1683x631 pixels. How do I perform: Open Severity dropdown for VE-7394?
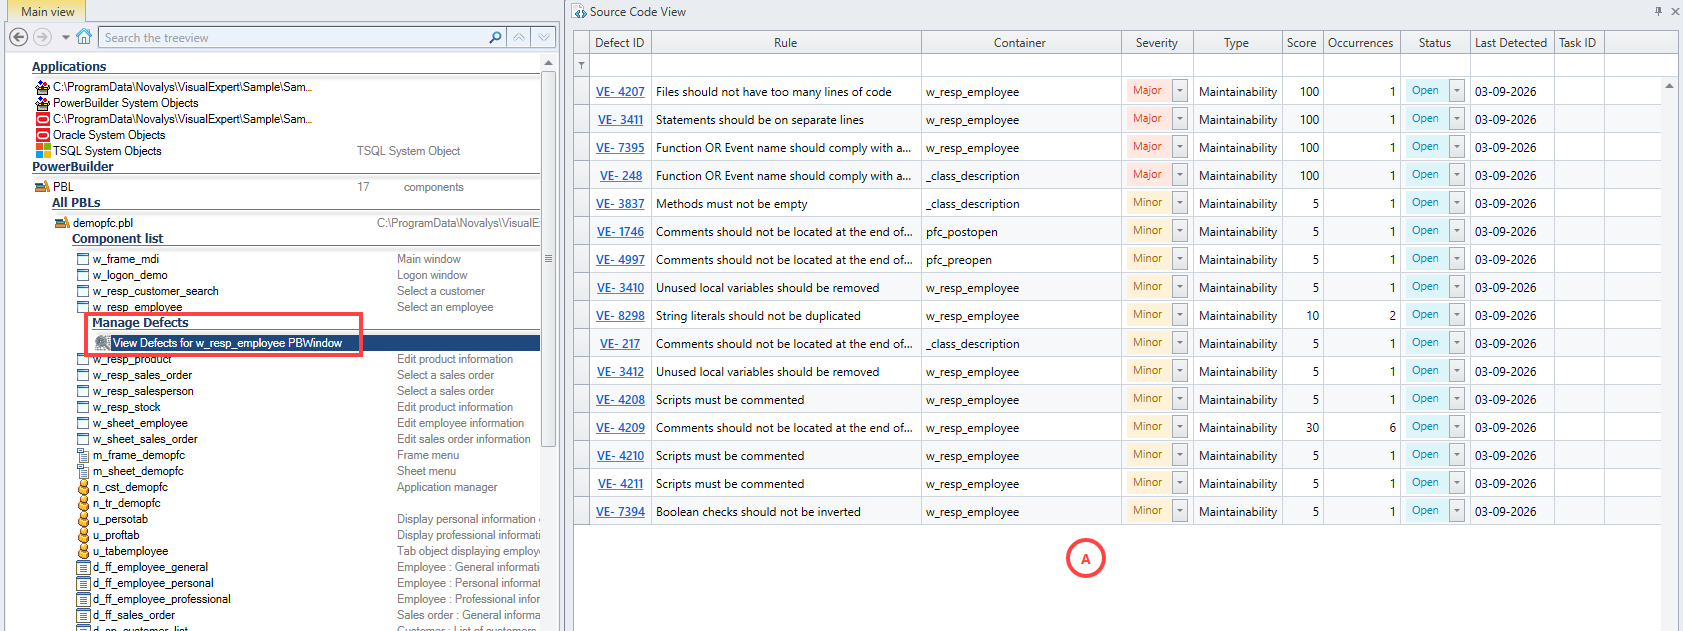(1180, 511)
